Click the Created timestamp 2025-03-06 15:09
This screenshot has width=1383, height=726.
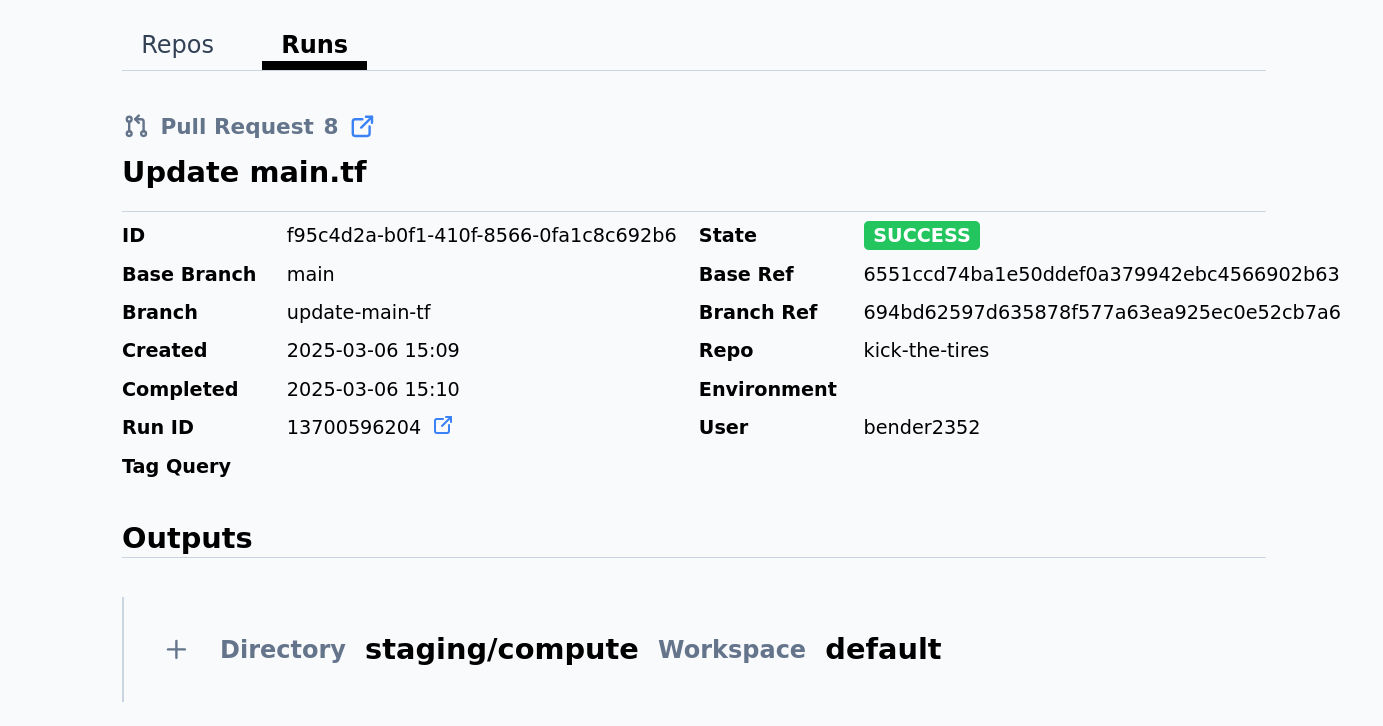[x=373, y=351]
